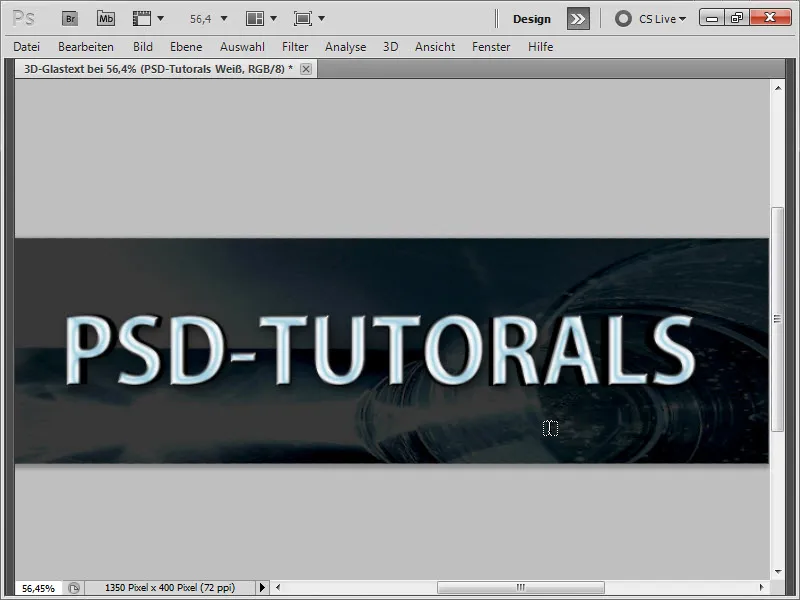This screenshot has height=600, width=800.
Task: Click the Arrange Documents icon
Action: (256, 18)
